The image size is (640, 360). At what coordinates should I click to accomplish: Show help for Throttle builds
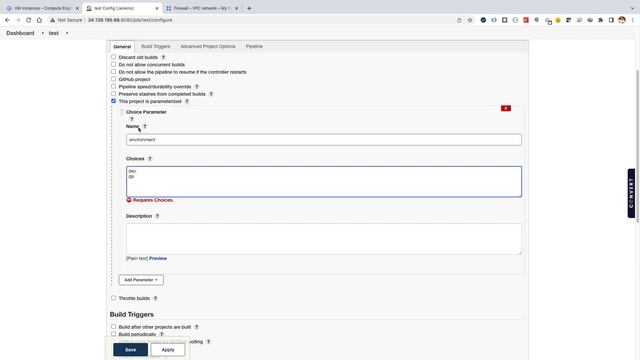155,298
